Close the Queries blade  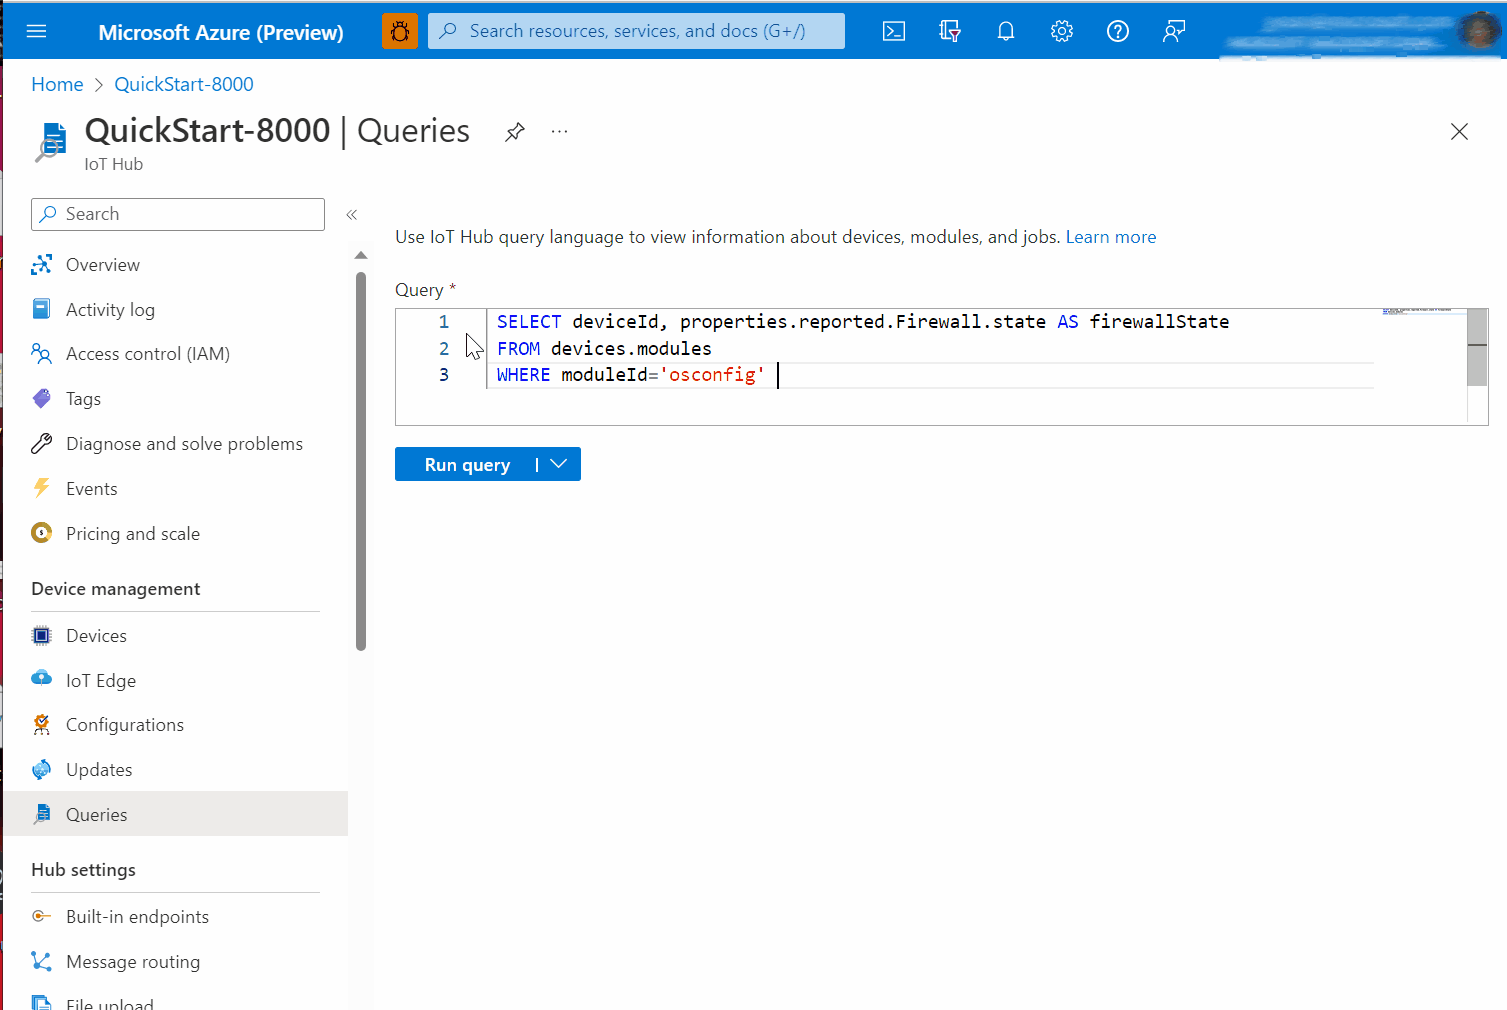pyautogui.click(x=1459, y=132)
